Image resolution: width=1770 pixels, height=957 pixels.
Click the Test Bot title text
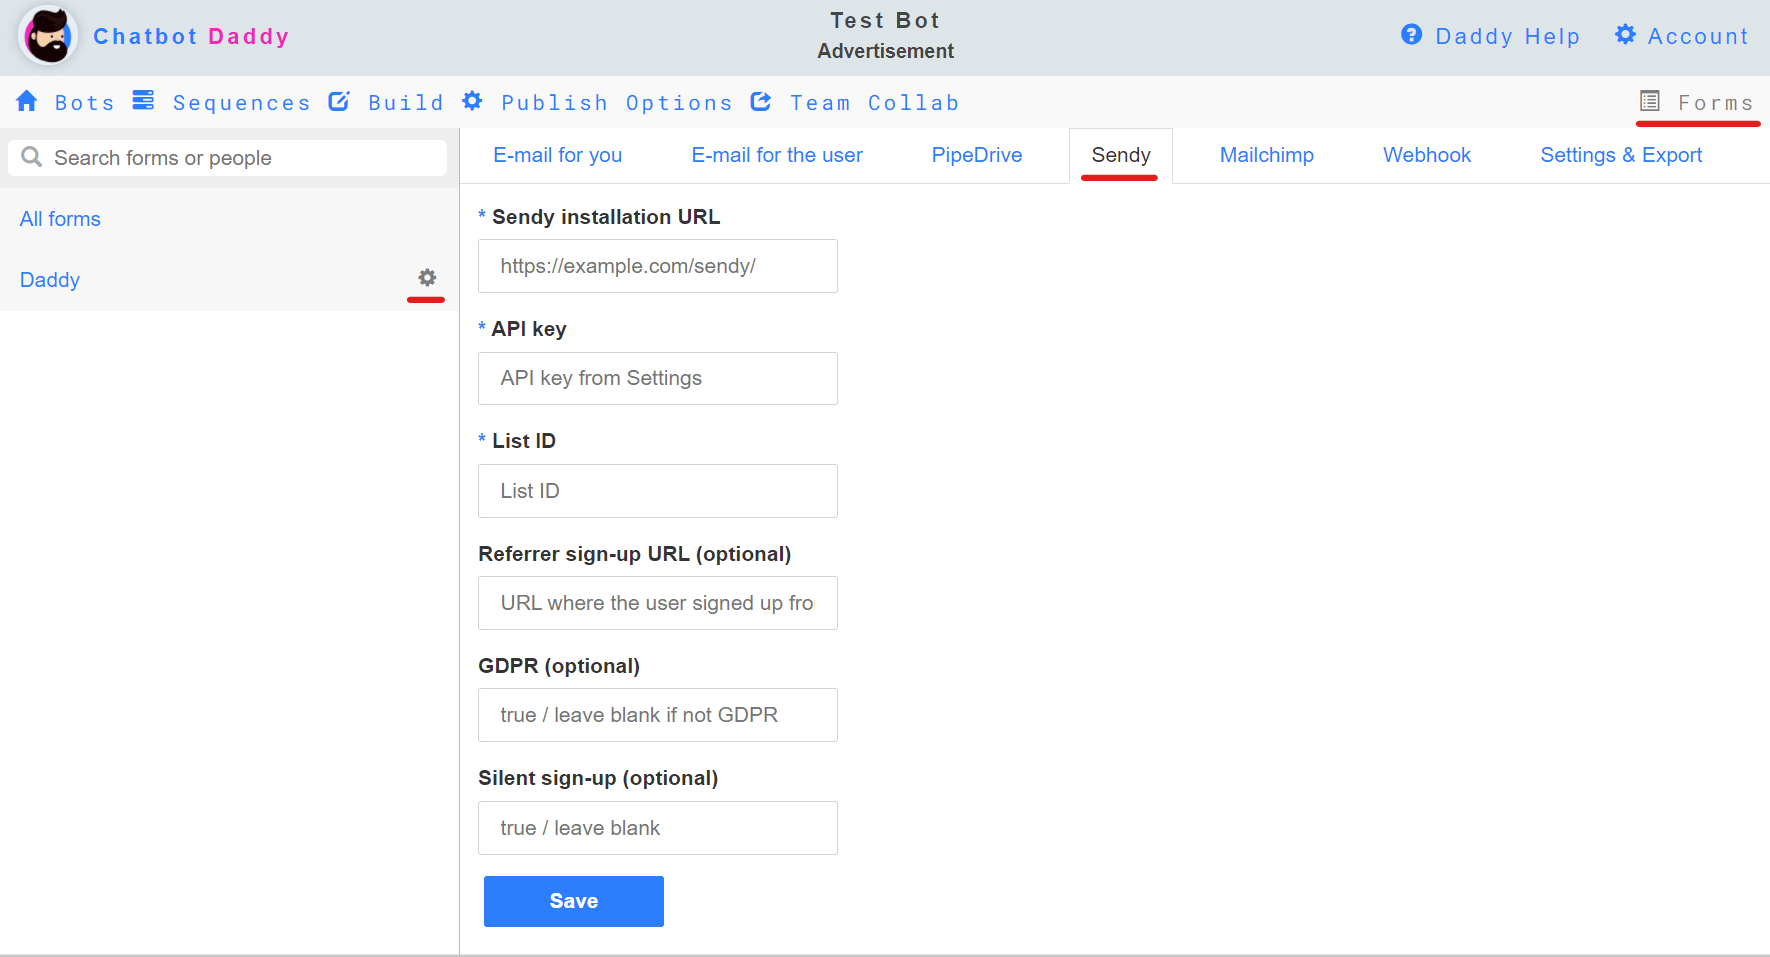[885, 21]
